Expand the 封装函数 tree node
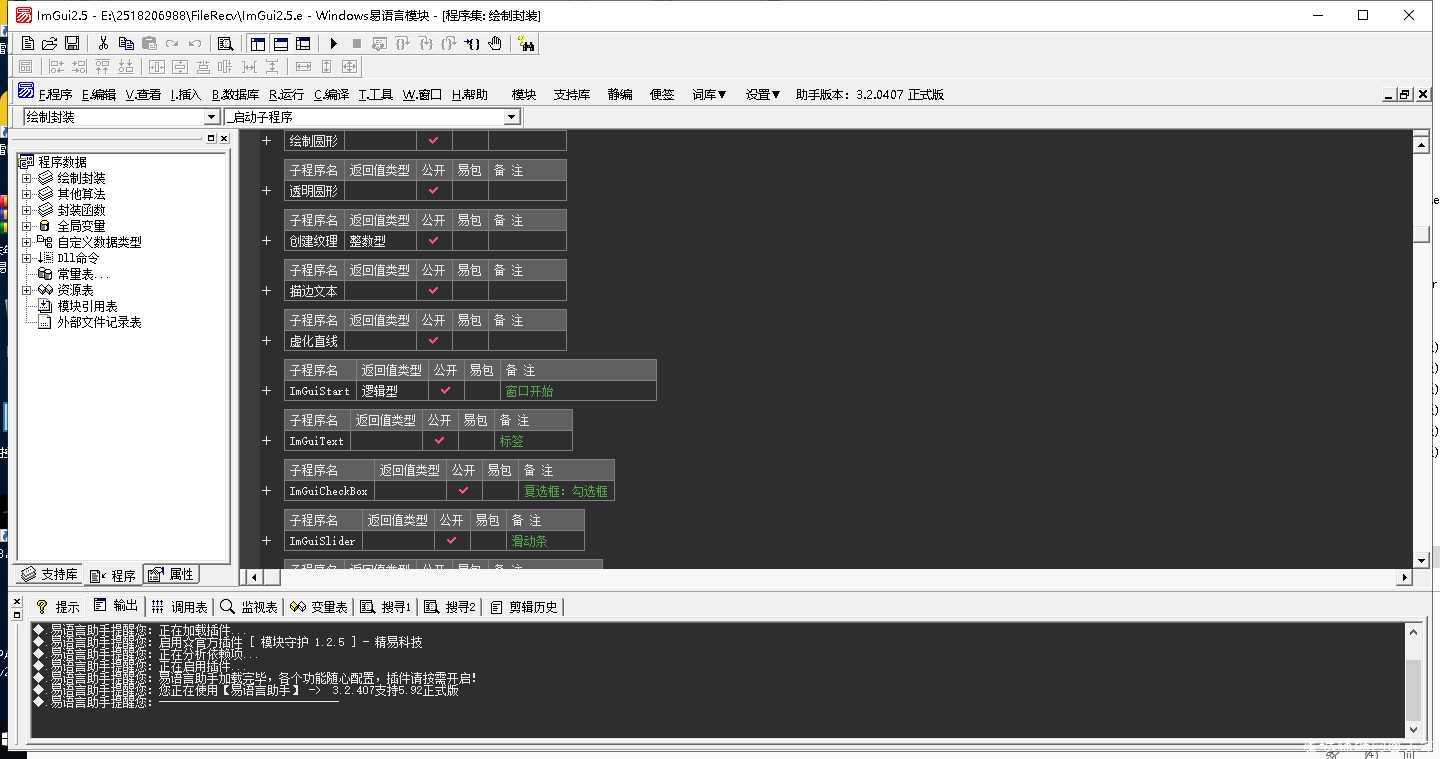 [27, 210]
